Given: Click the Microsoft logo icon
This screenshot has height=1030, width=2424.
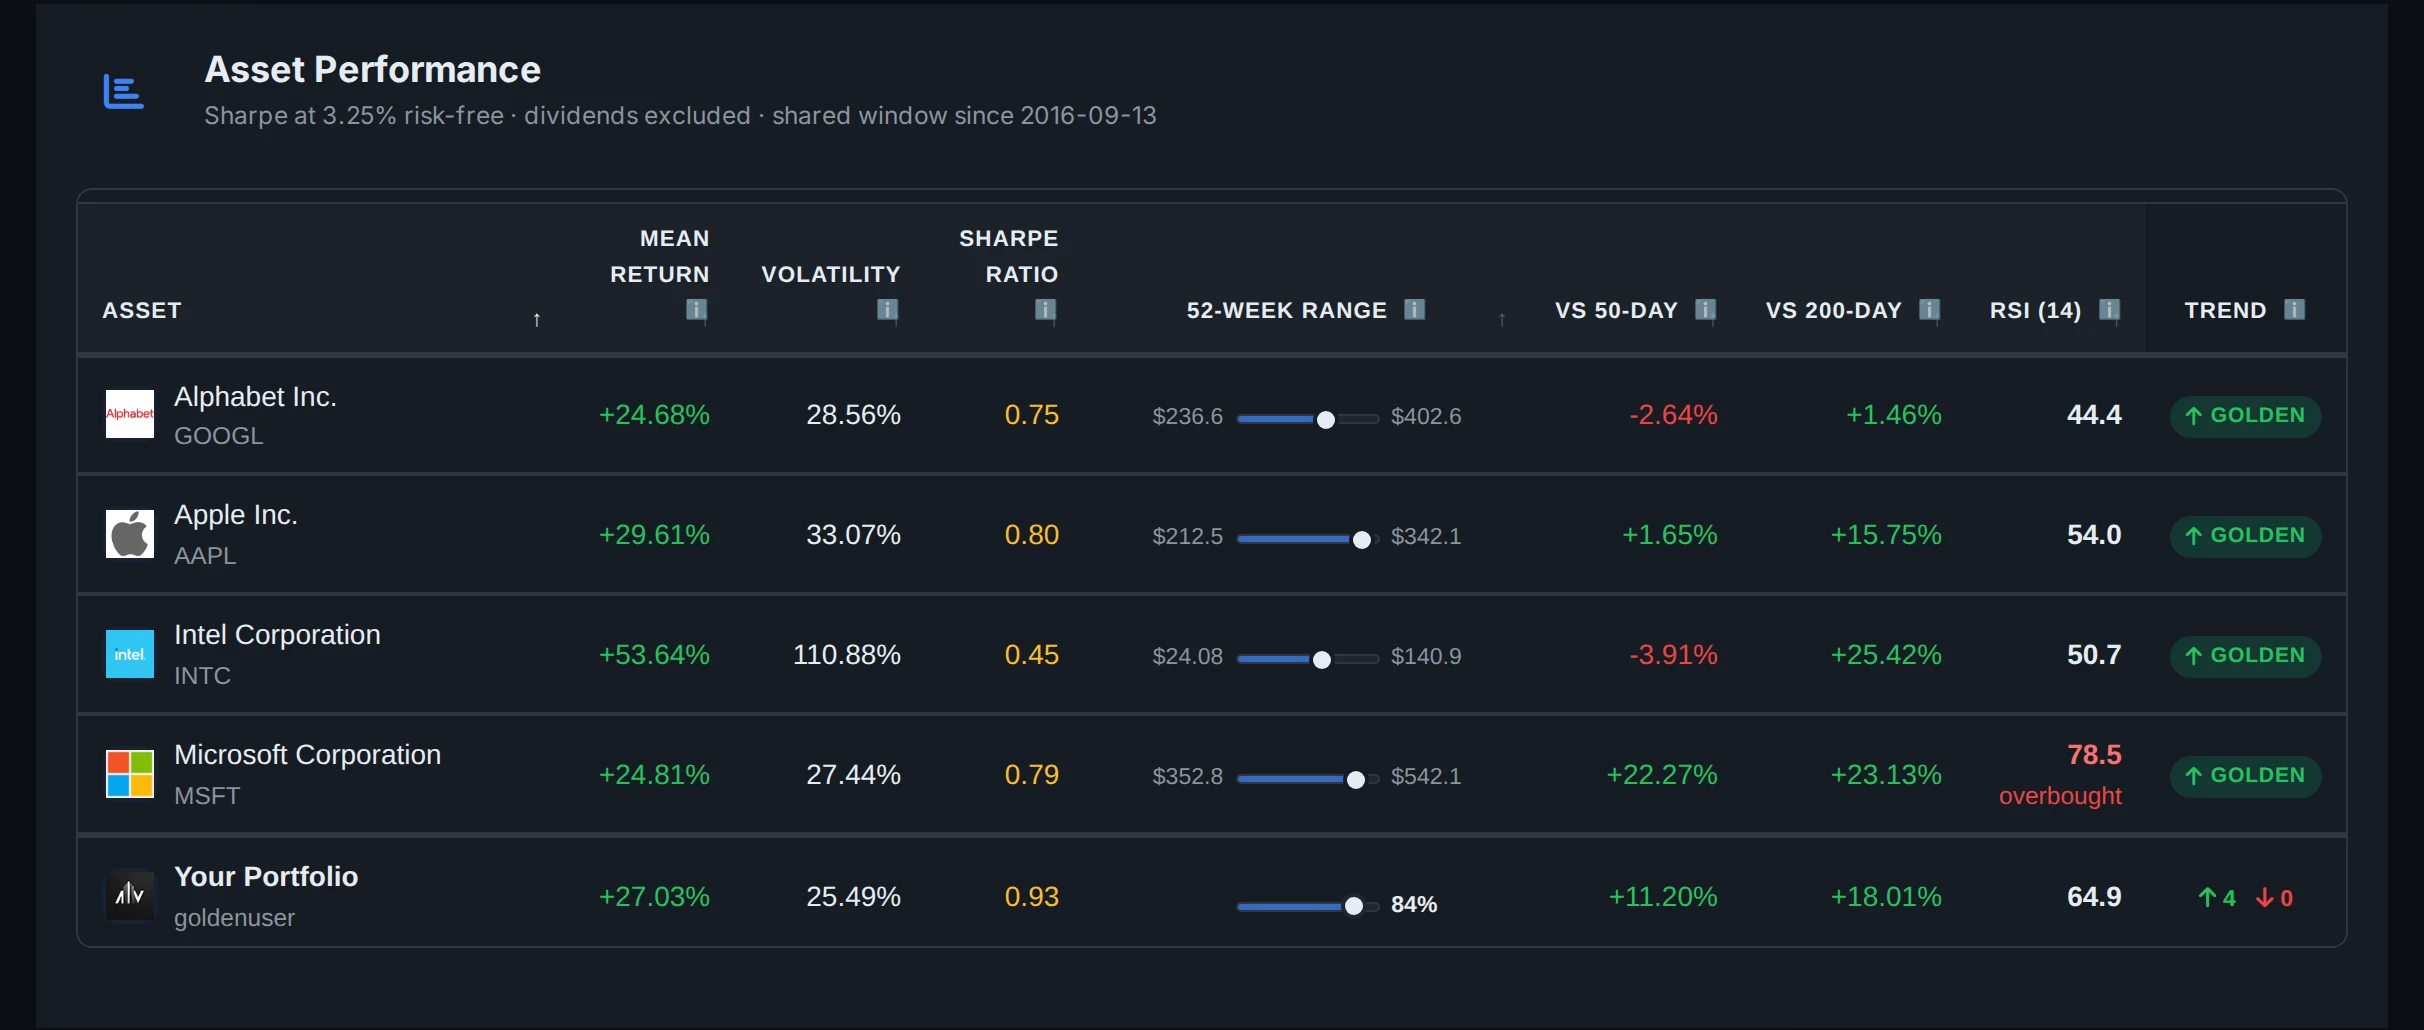Looking at the screenshot, I should tap(130, 774).
